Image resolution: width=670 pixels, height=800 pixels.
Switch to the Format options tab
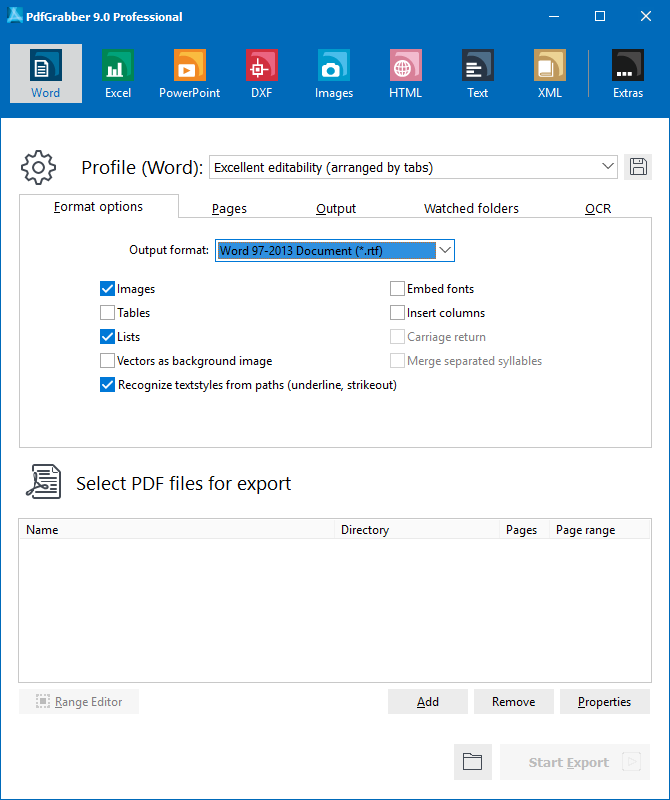(x=98, y=207)
